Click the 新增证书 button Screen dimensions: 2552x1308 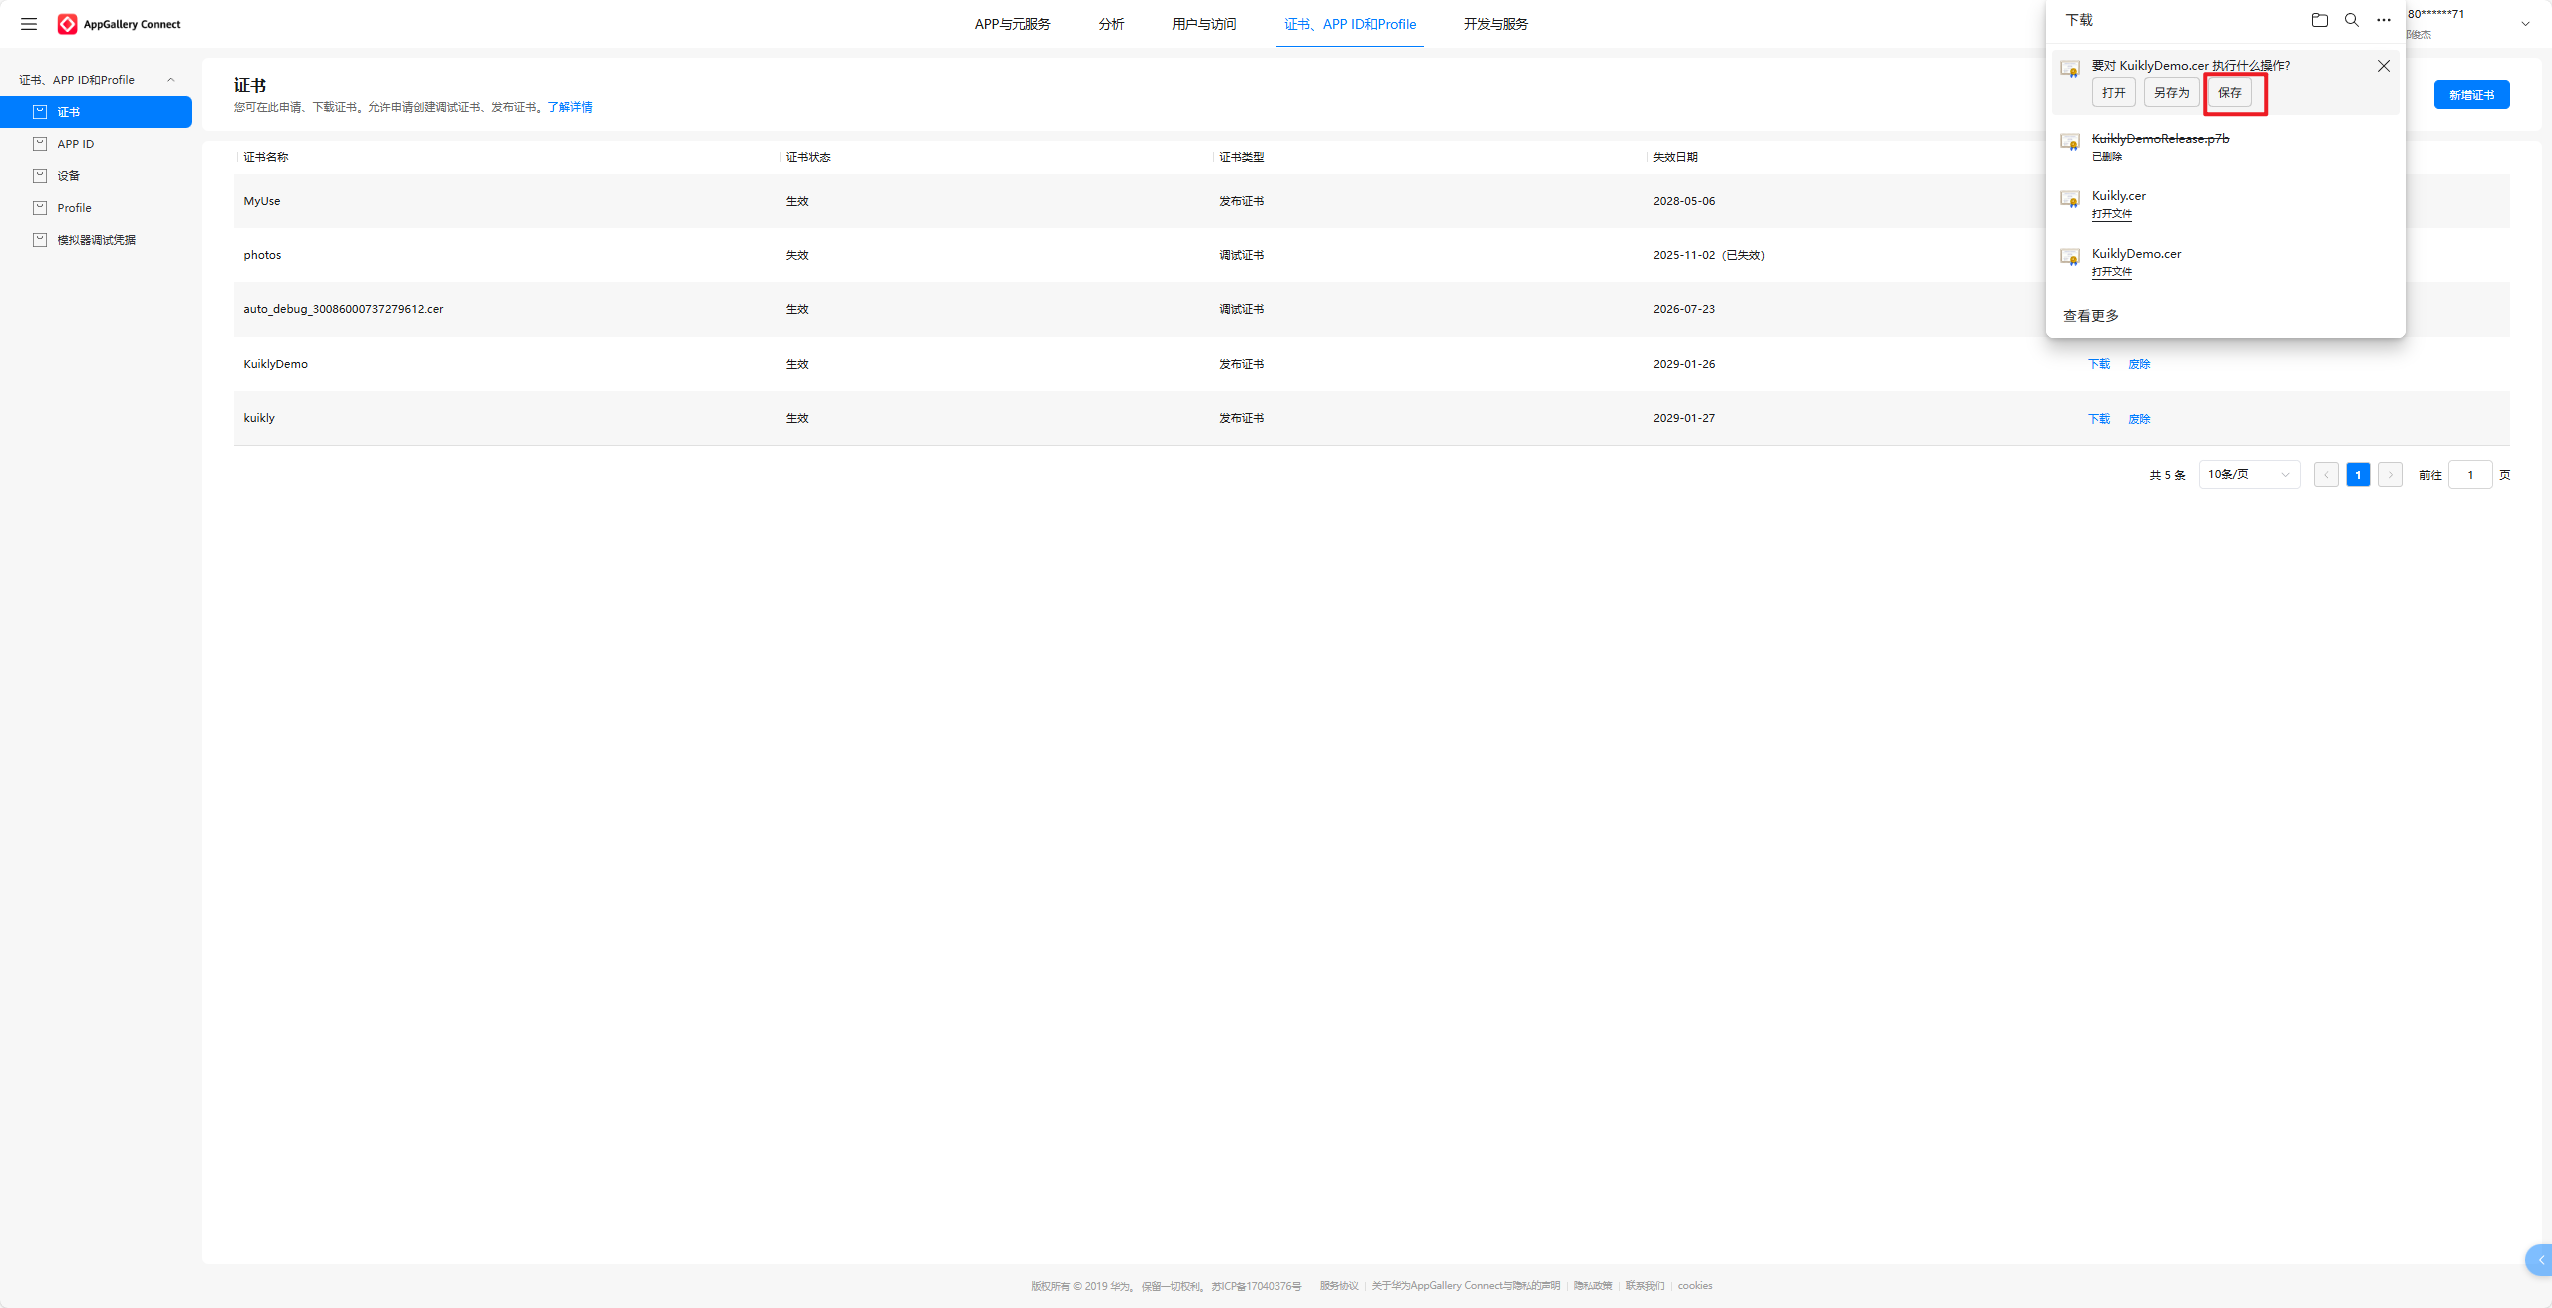point(2470,95)
